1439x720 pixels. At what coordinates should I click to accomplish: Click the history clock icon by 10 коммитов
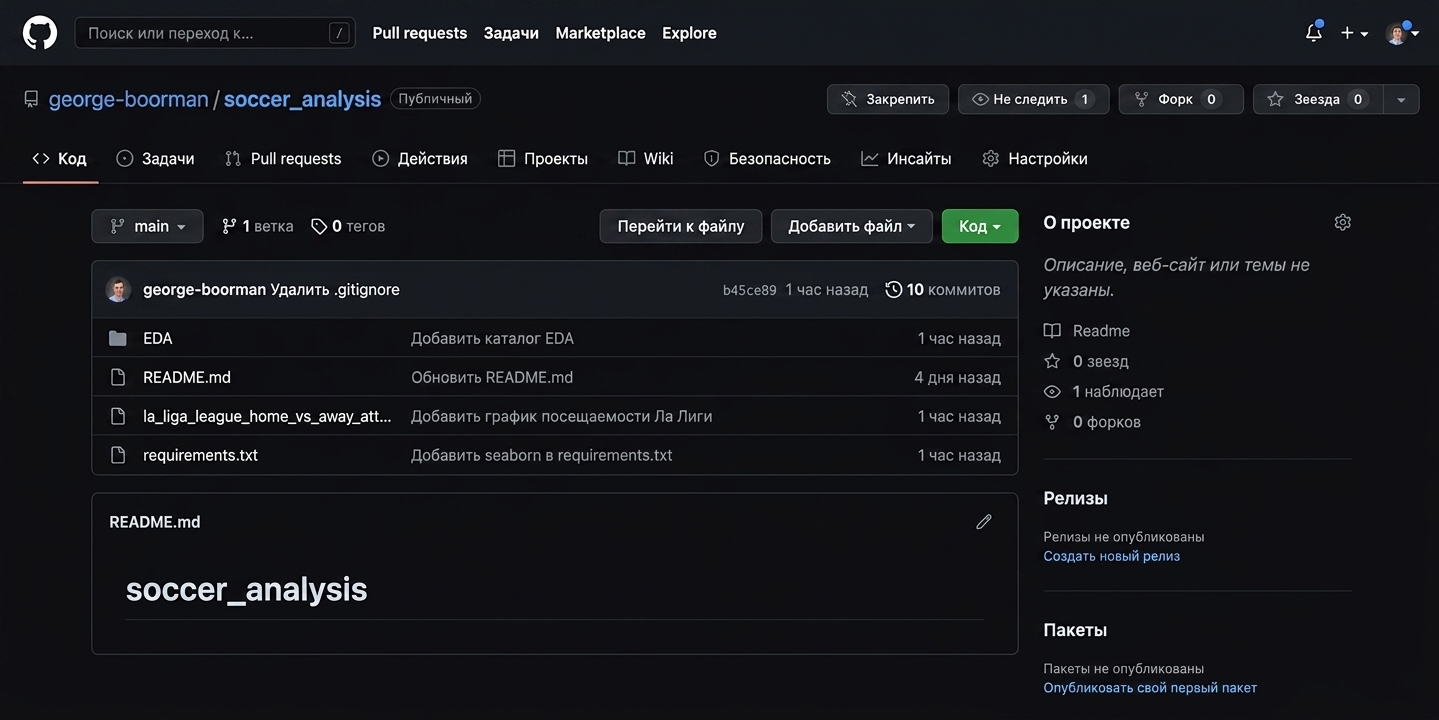tap(894, 289)
